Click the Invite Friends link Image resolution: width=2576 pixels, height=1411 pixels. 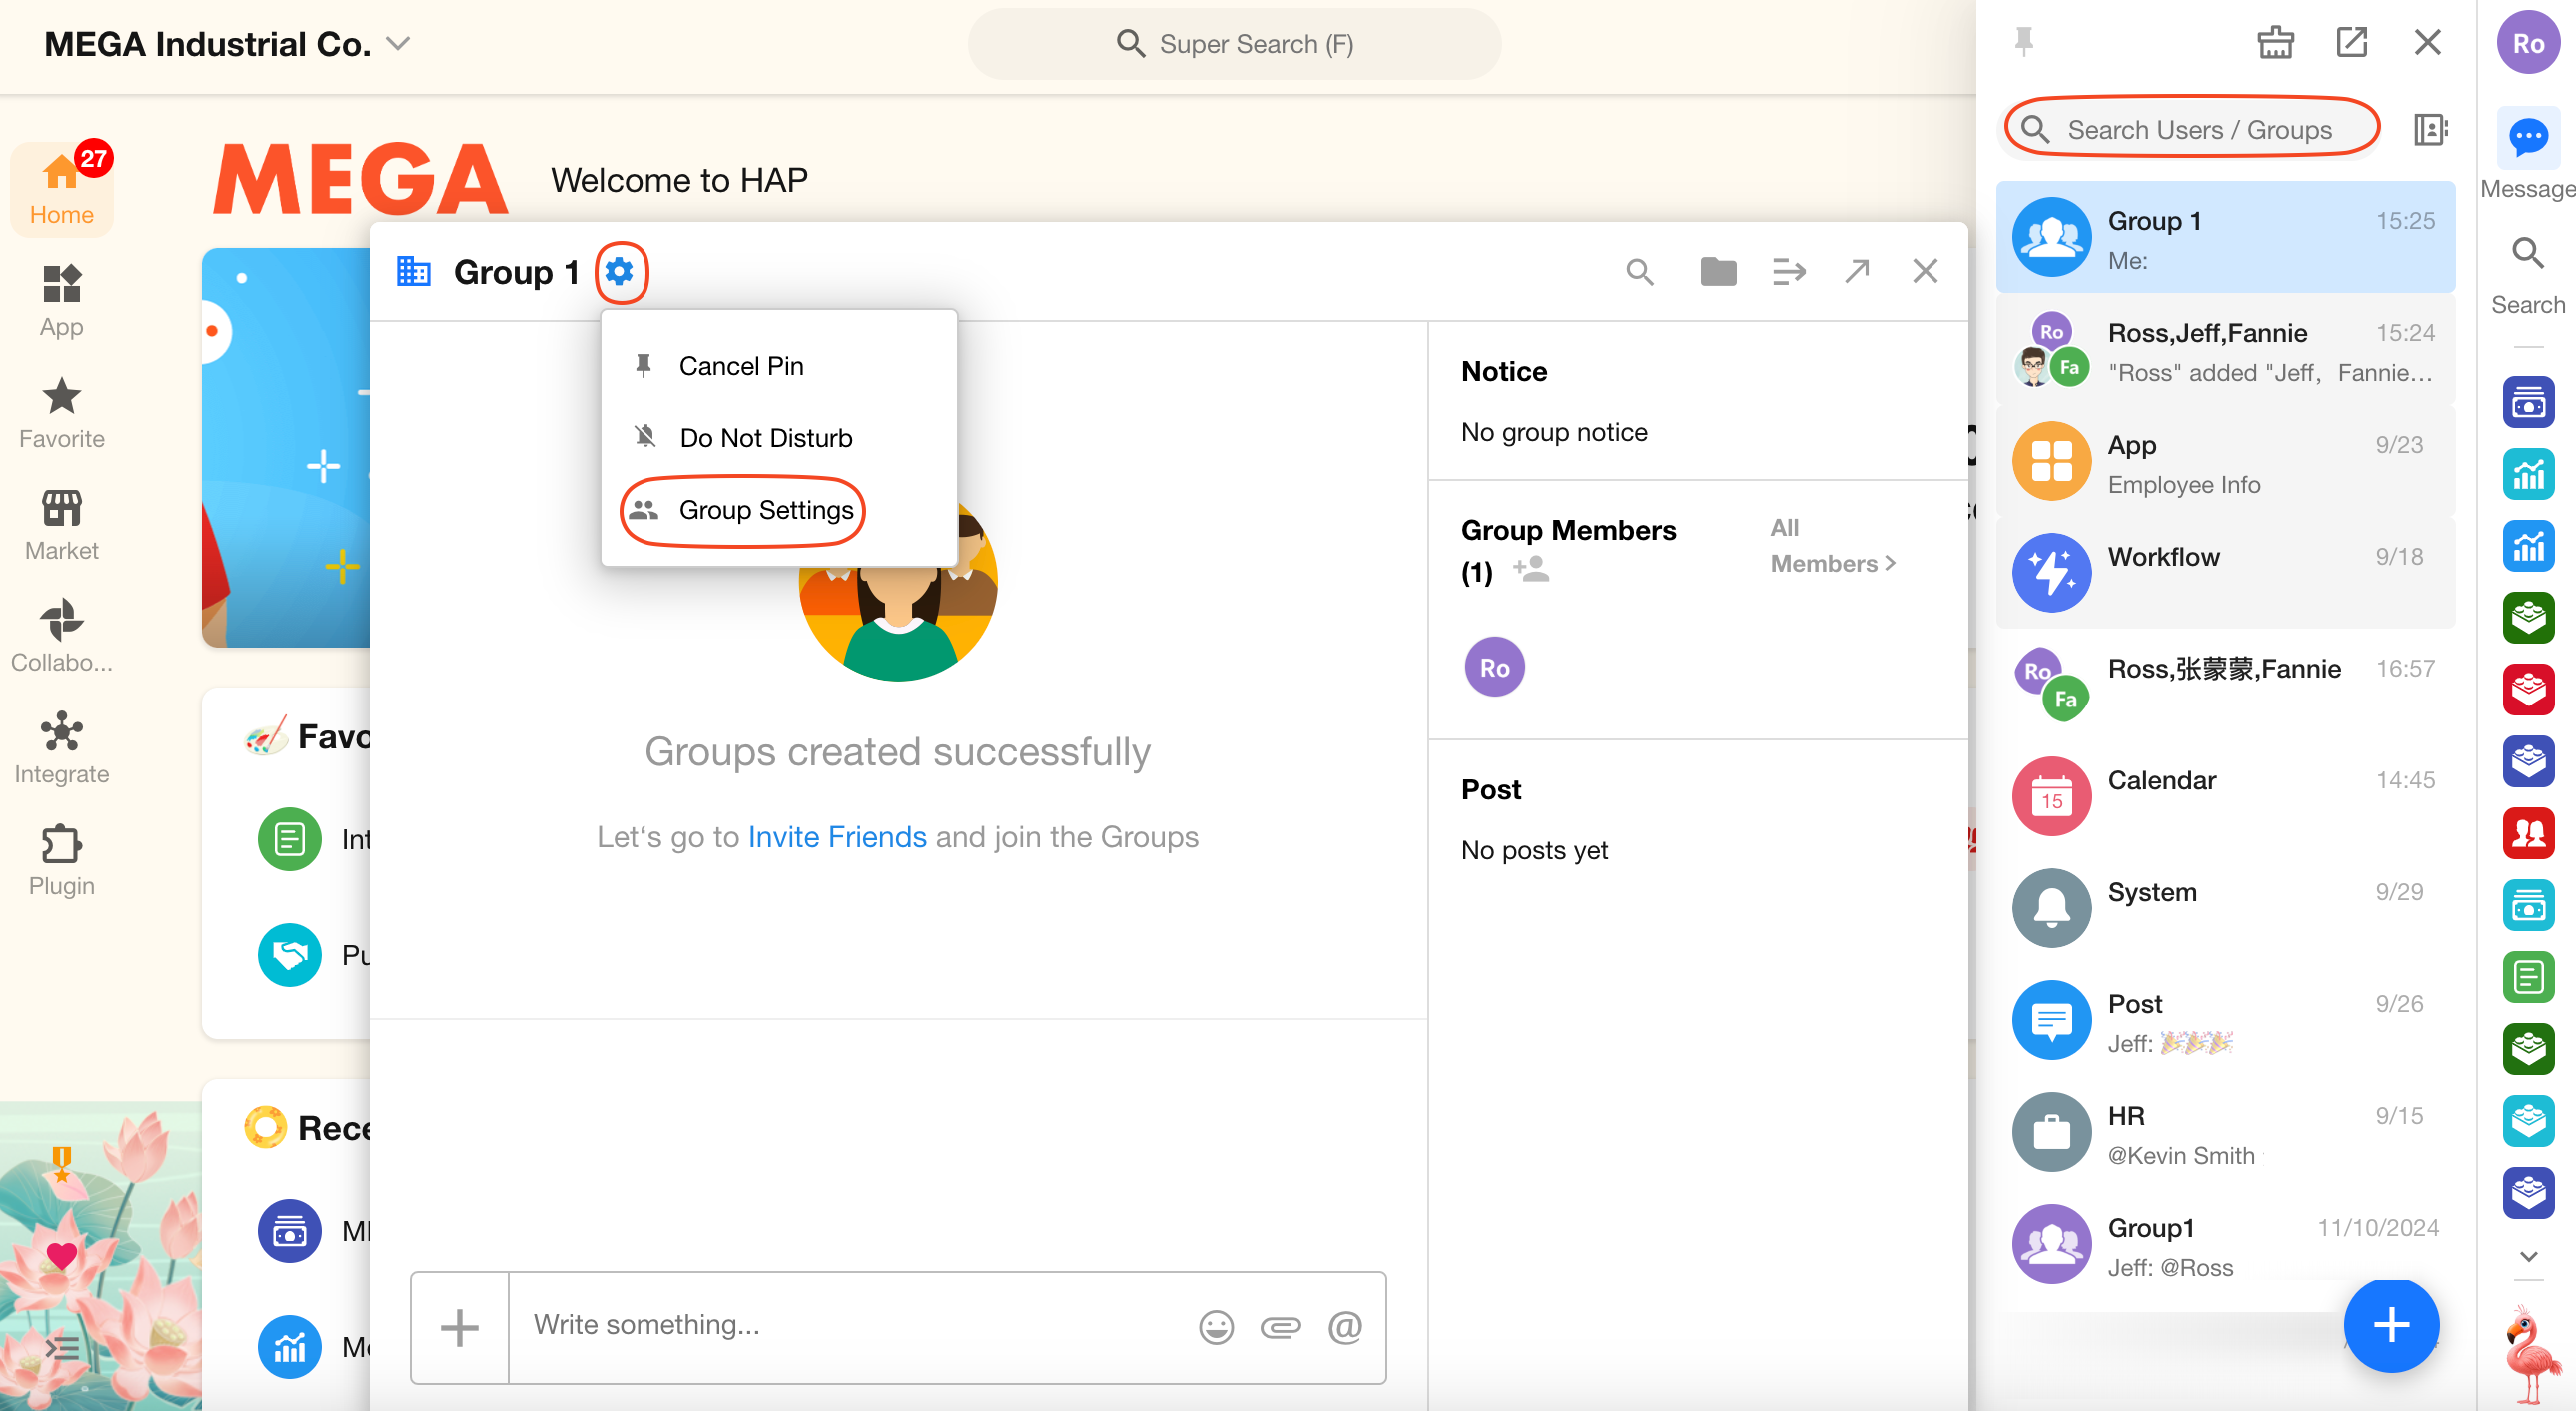[x=837, y=836]
